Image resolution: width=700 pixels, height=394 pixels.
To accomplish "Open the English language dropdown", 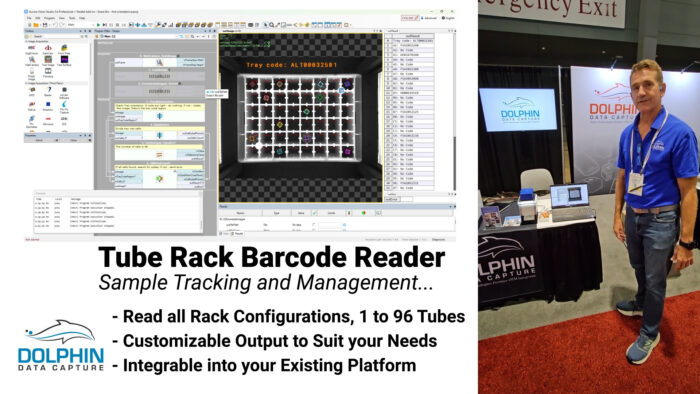I will tap(448, 18).
